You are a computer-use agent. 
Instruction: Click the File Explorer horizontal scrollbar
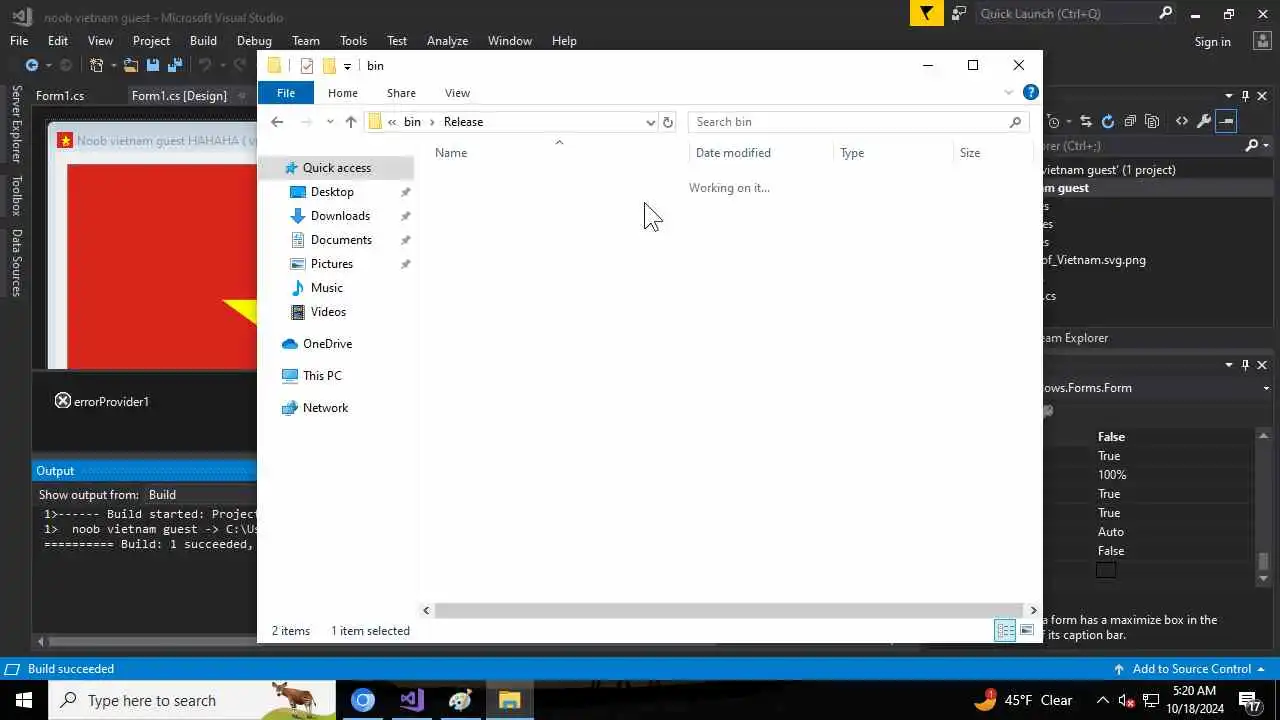(x=728, y=610)
